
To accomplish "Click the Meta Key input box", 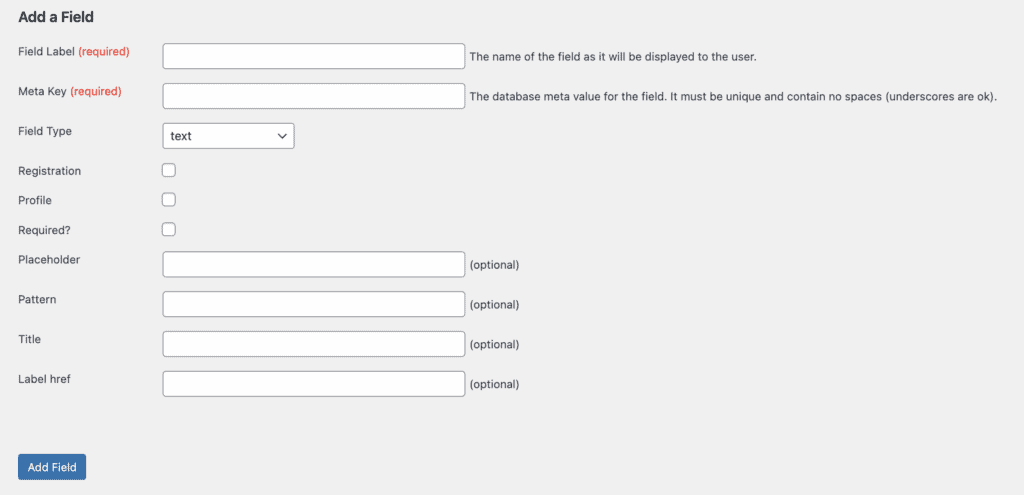I will pos(313,96).
